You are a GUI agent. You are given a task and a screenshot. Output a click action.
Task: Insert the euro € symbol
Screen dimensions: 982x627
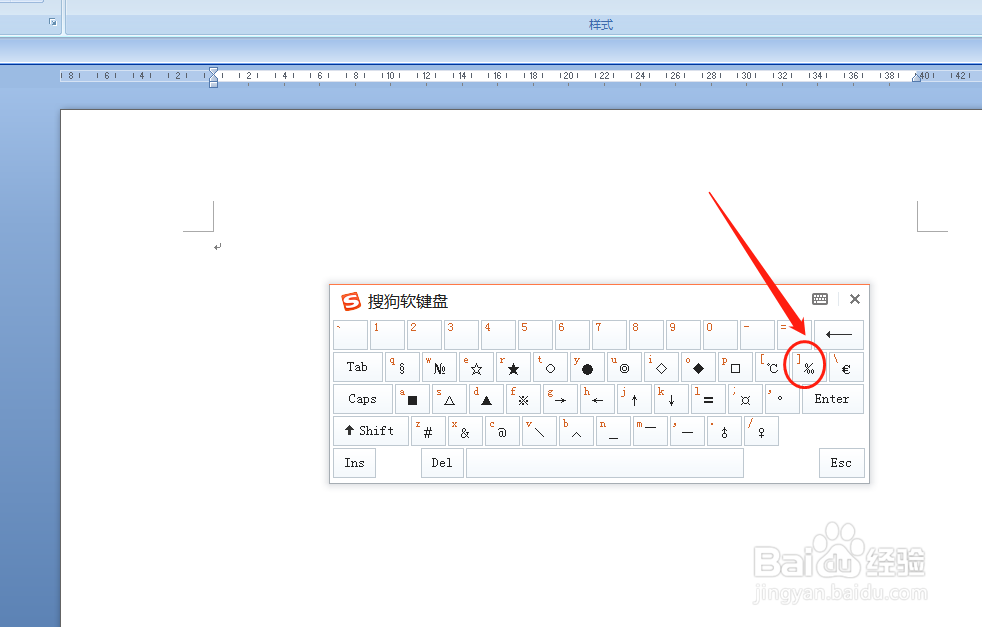(x=845, y=367)
